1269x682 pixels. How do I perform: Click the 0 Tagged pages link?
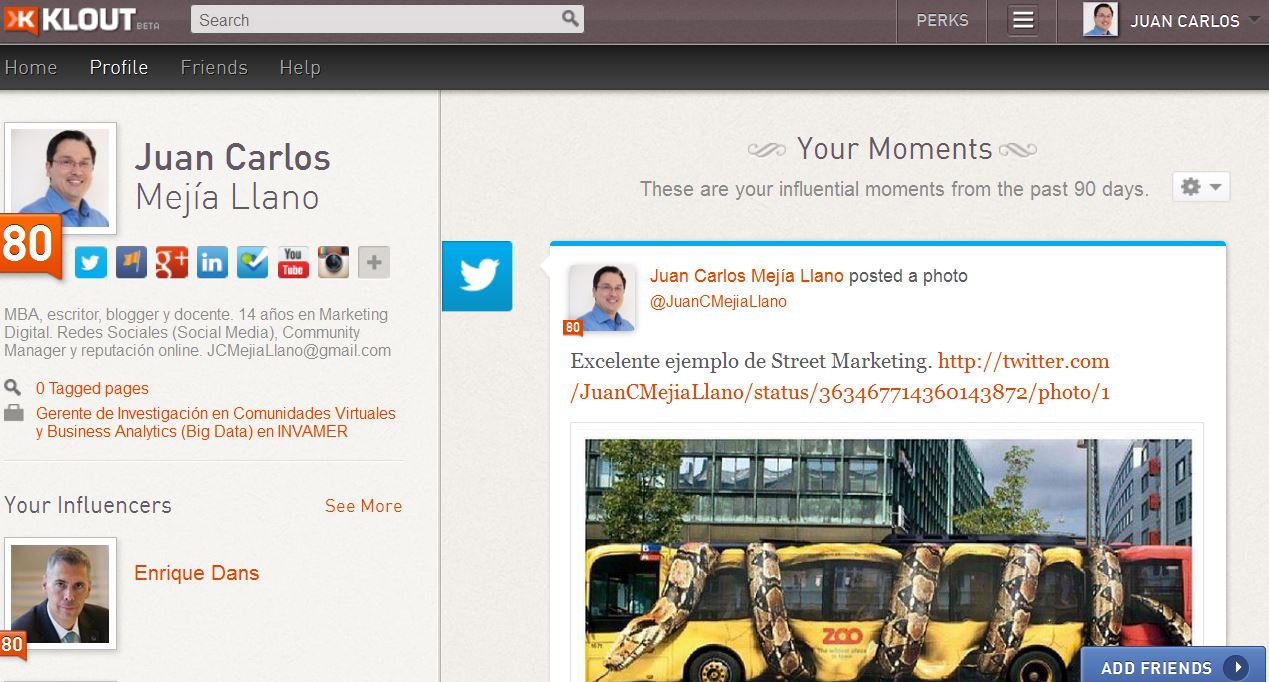click(92, 389)
